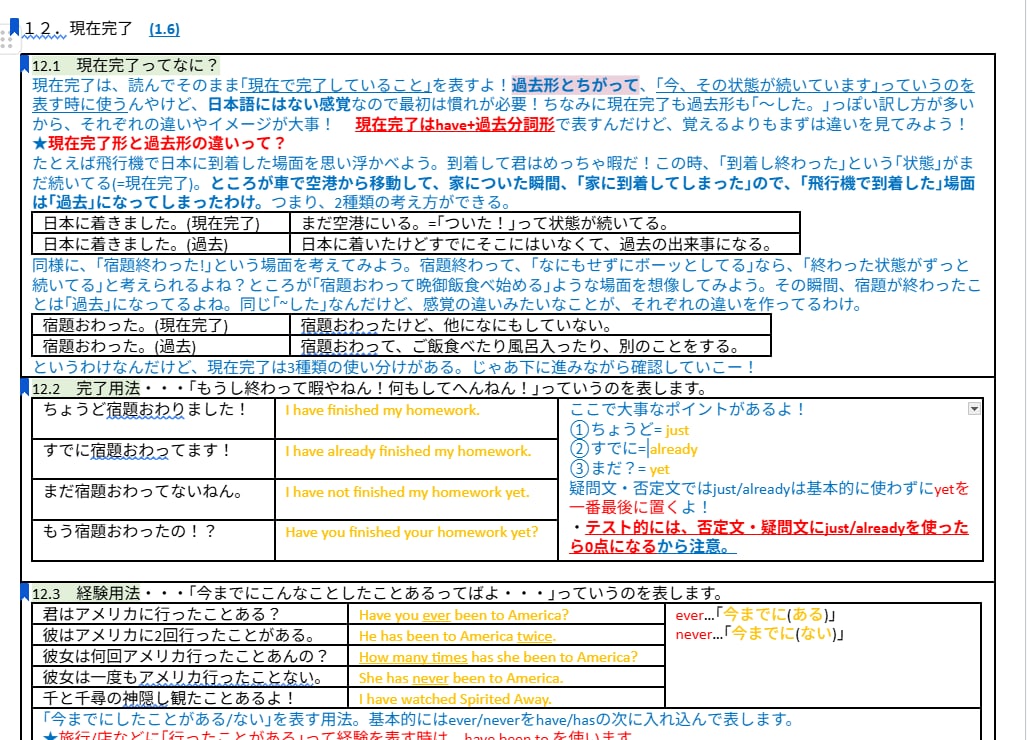Click cell 宿題おわった。(過去)
The height and width of the screenshot is (740, 1027).
pos(161,346)
